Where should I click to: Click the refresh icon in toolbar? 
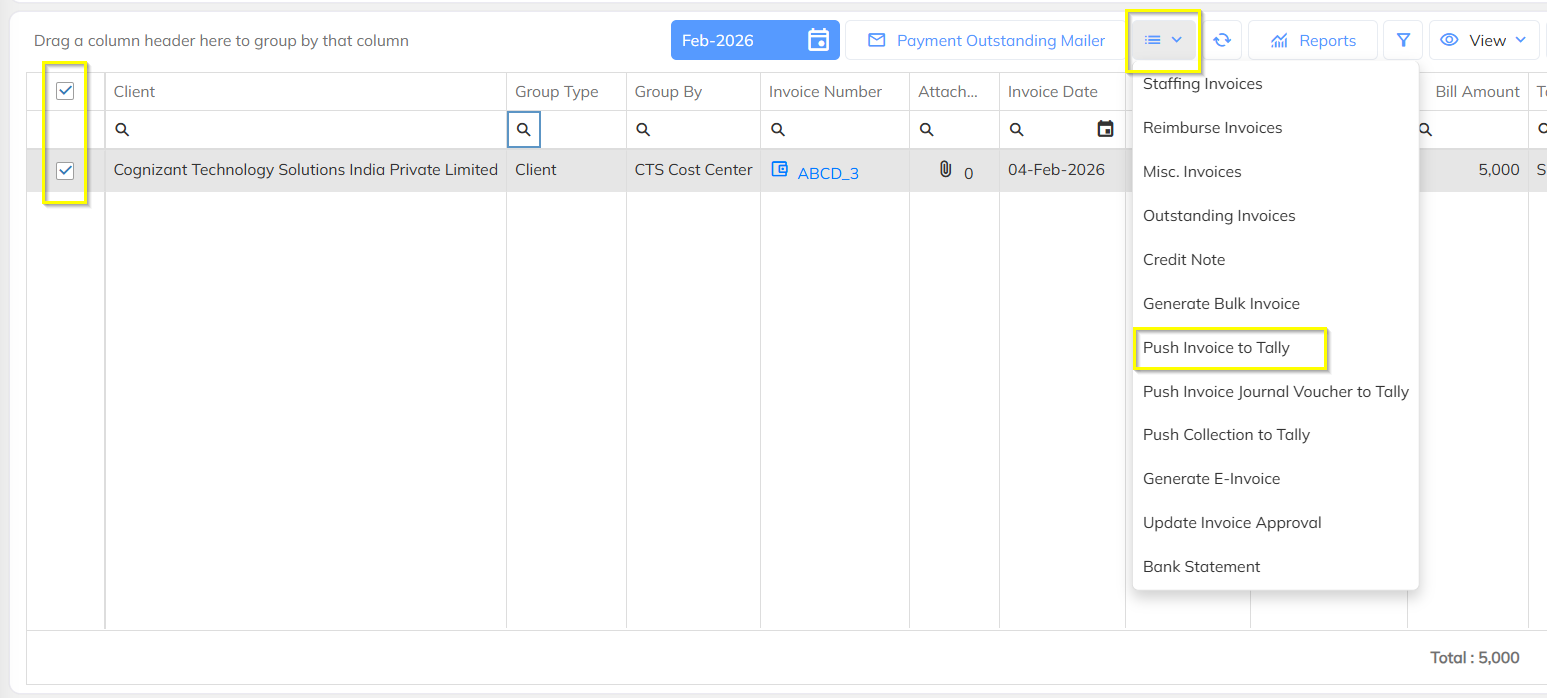pos(1222,41)
